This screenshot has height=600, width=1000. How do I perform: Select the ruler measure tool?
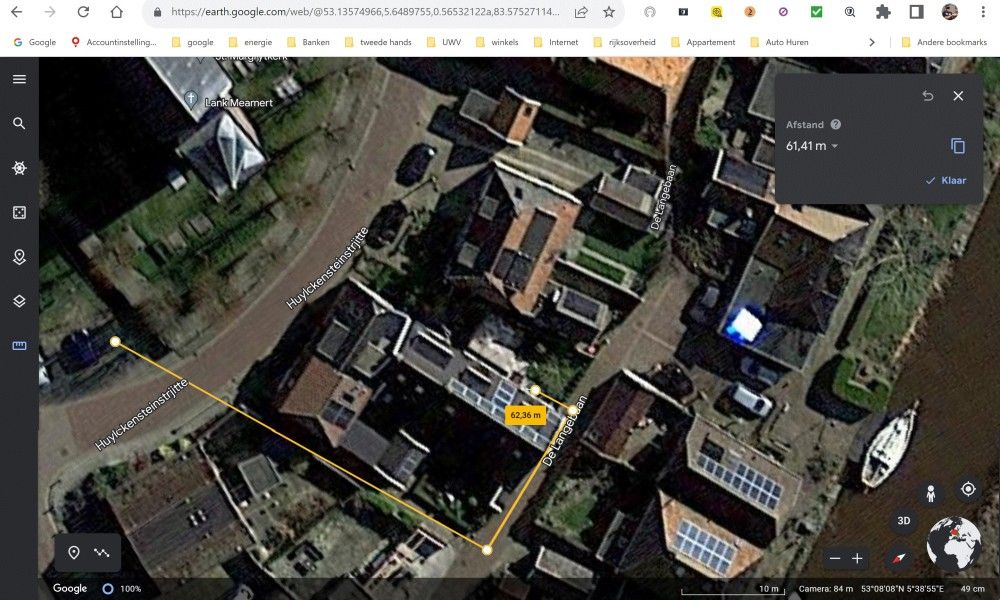tap(19, 345)
